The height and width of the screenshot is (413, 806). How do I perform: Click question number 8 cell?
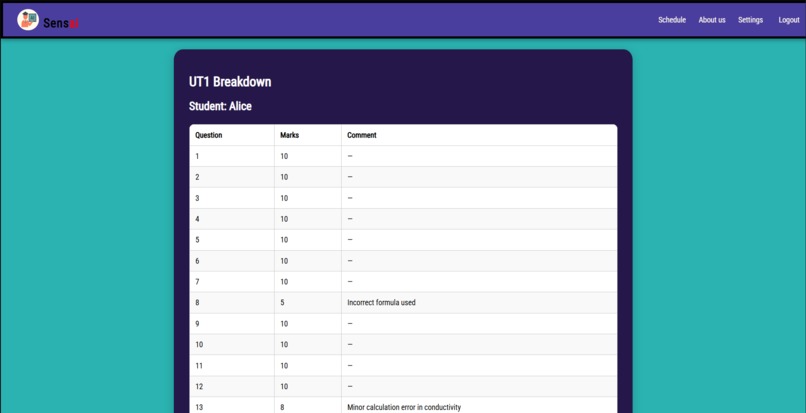point(232,303)
